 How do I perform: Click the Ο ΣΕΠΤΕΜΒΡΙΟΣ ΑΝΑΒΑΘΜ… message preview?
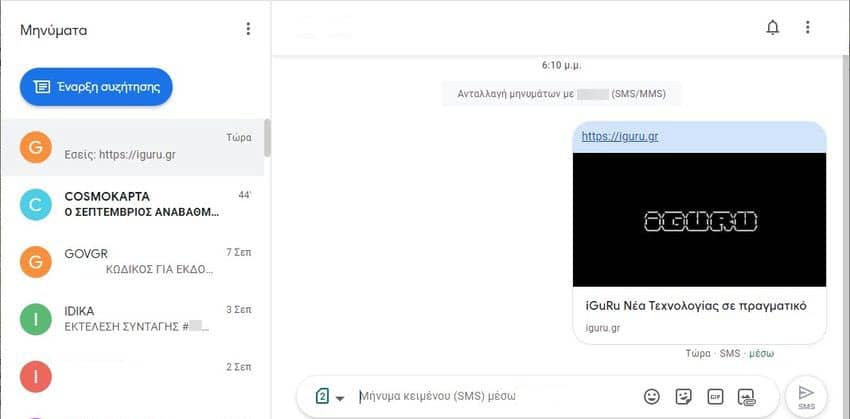pos(141,212)
